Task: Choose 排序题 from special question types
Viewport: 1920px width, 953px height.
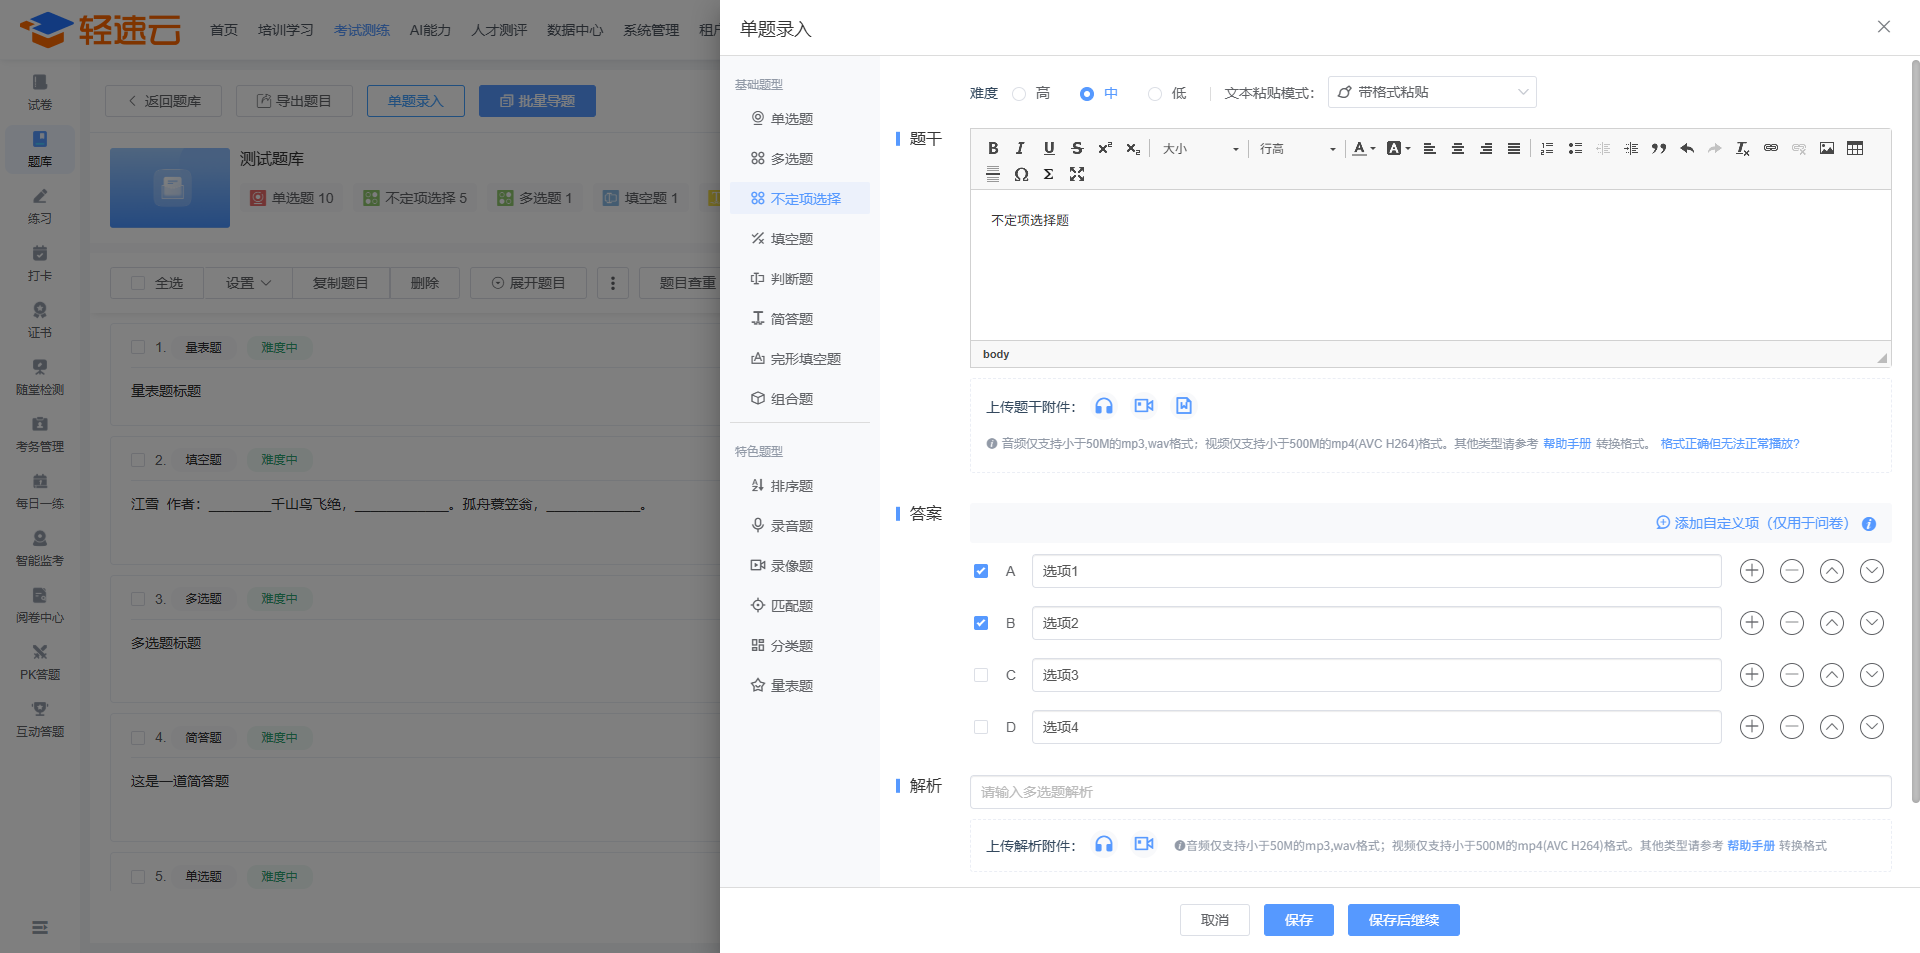Action: coord(791,486)
